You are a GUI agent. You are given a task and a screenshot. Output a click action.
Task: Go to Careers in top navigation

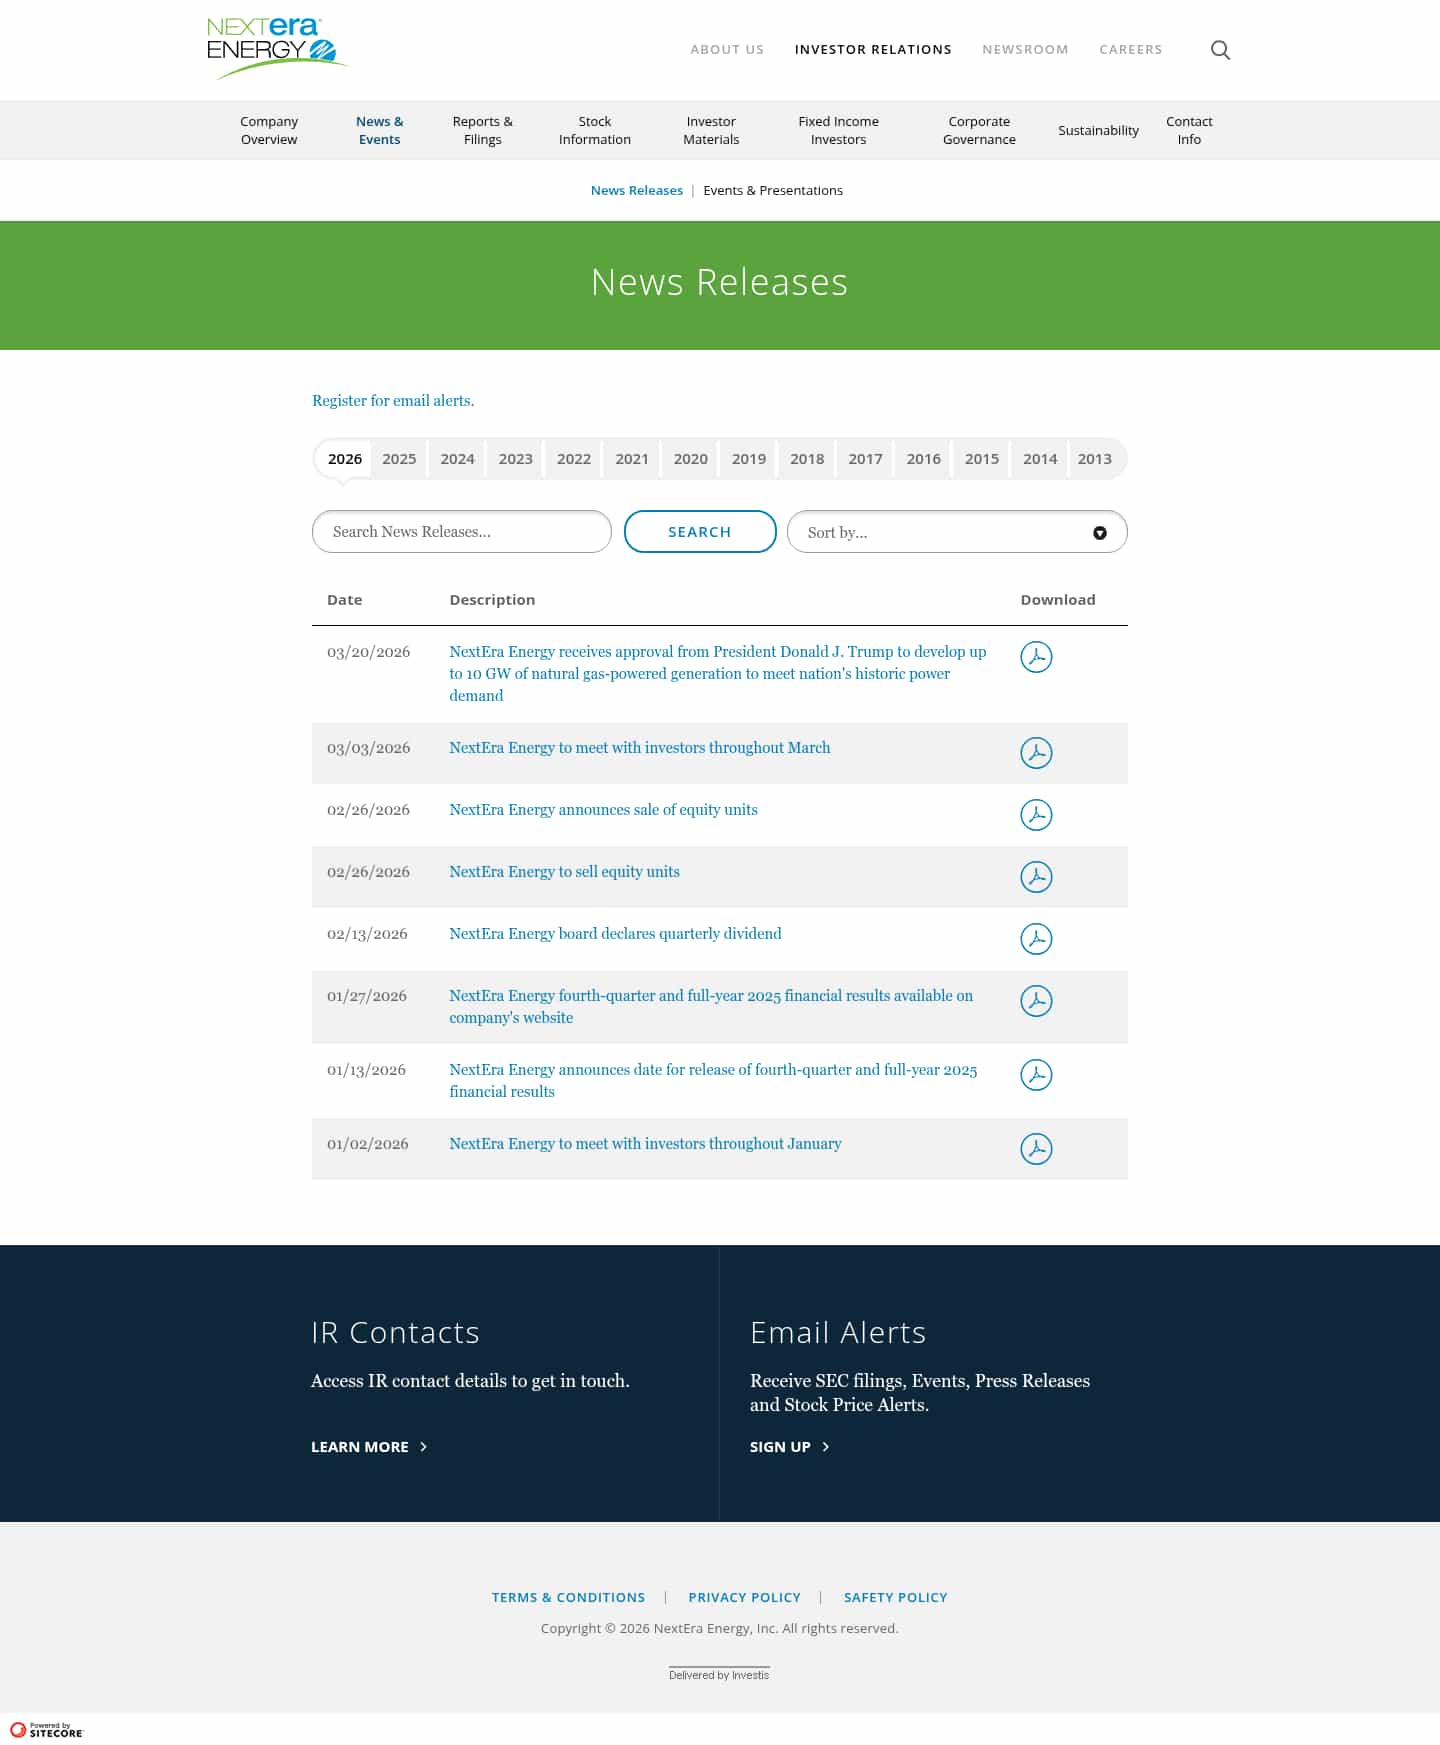pos(1131,50)
